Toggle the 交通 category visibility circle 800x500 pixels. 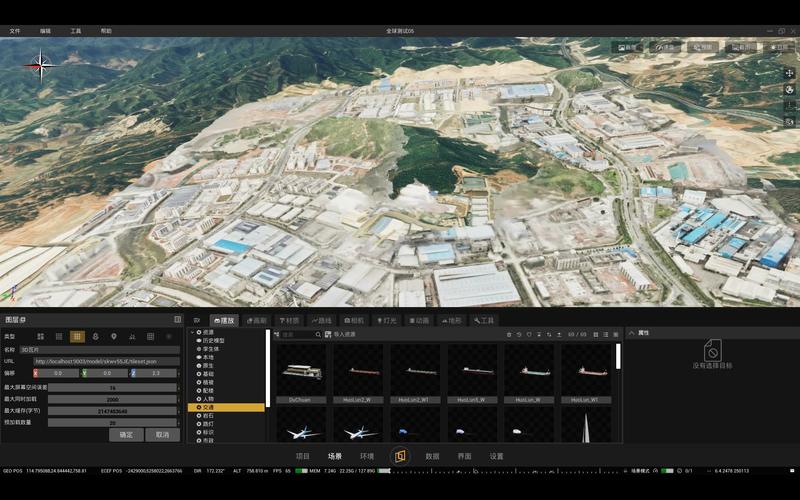(x=199, y=407)
